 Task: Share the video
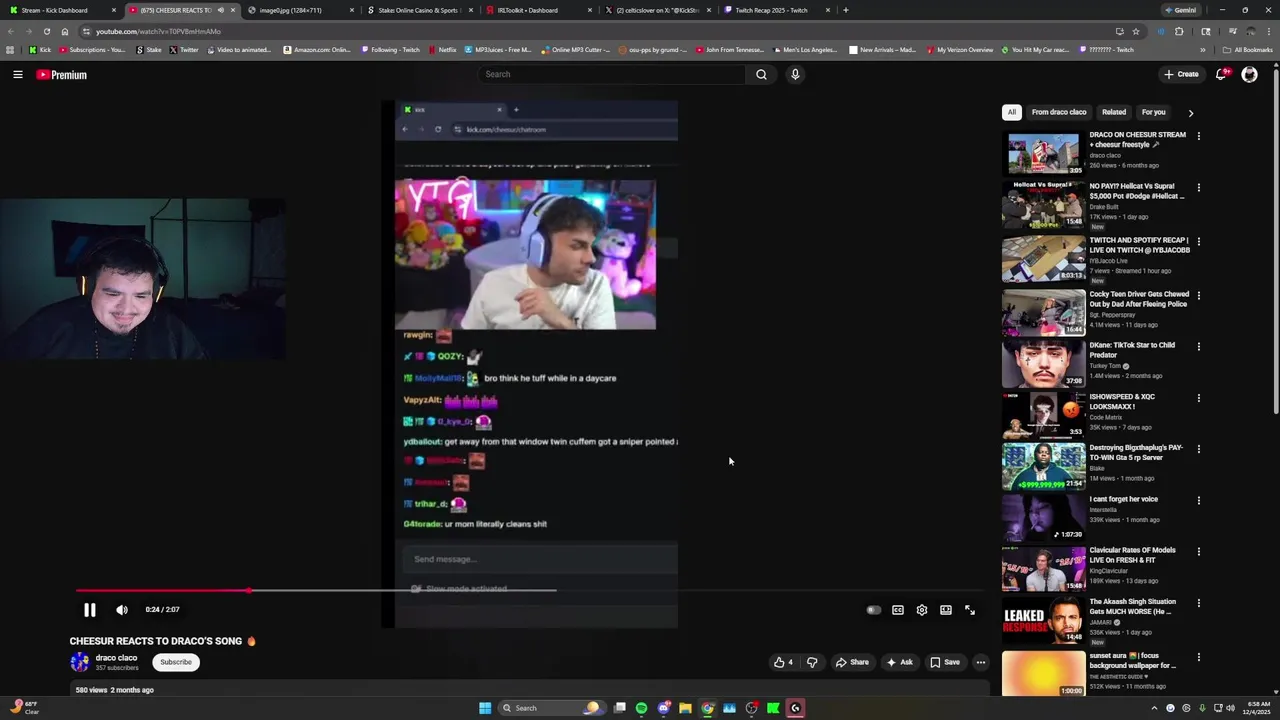852,662
